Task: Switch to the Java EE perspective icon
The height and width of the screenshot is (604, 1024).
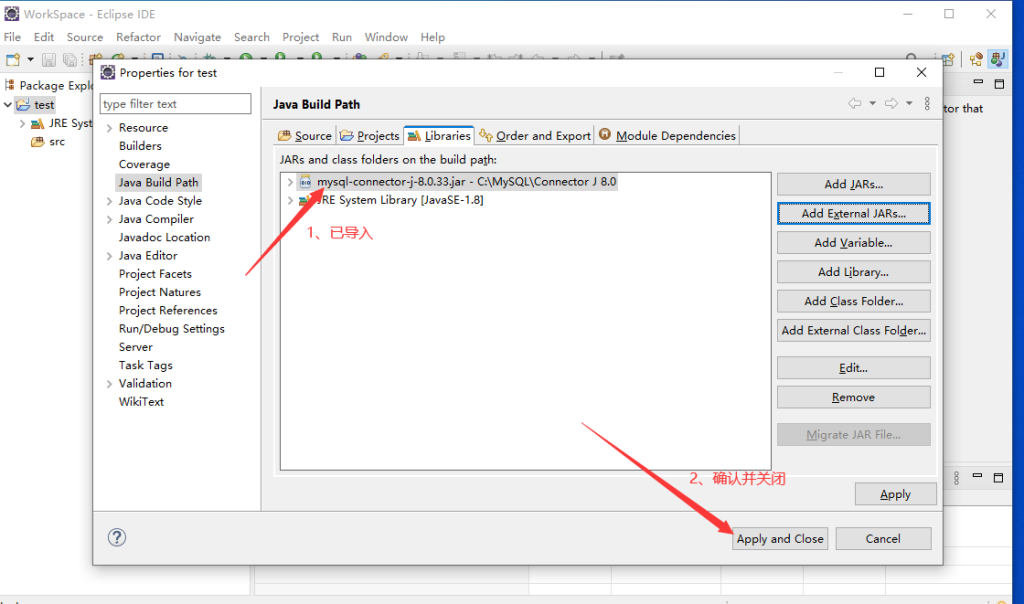Action: [x=976, y=60]
